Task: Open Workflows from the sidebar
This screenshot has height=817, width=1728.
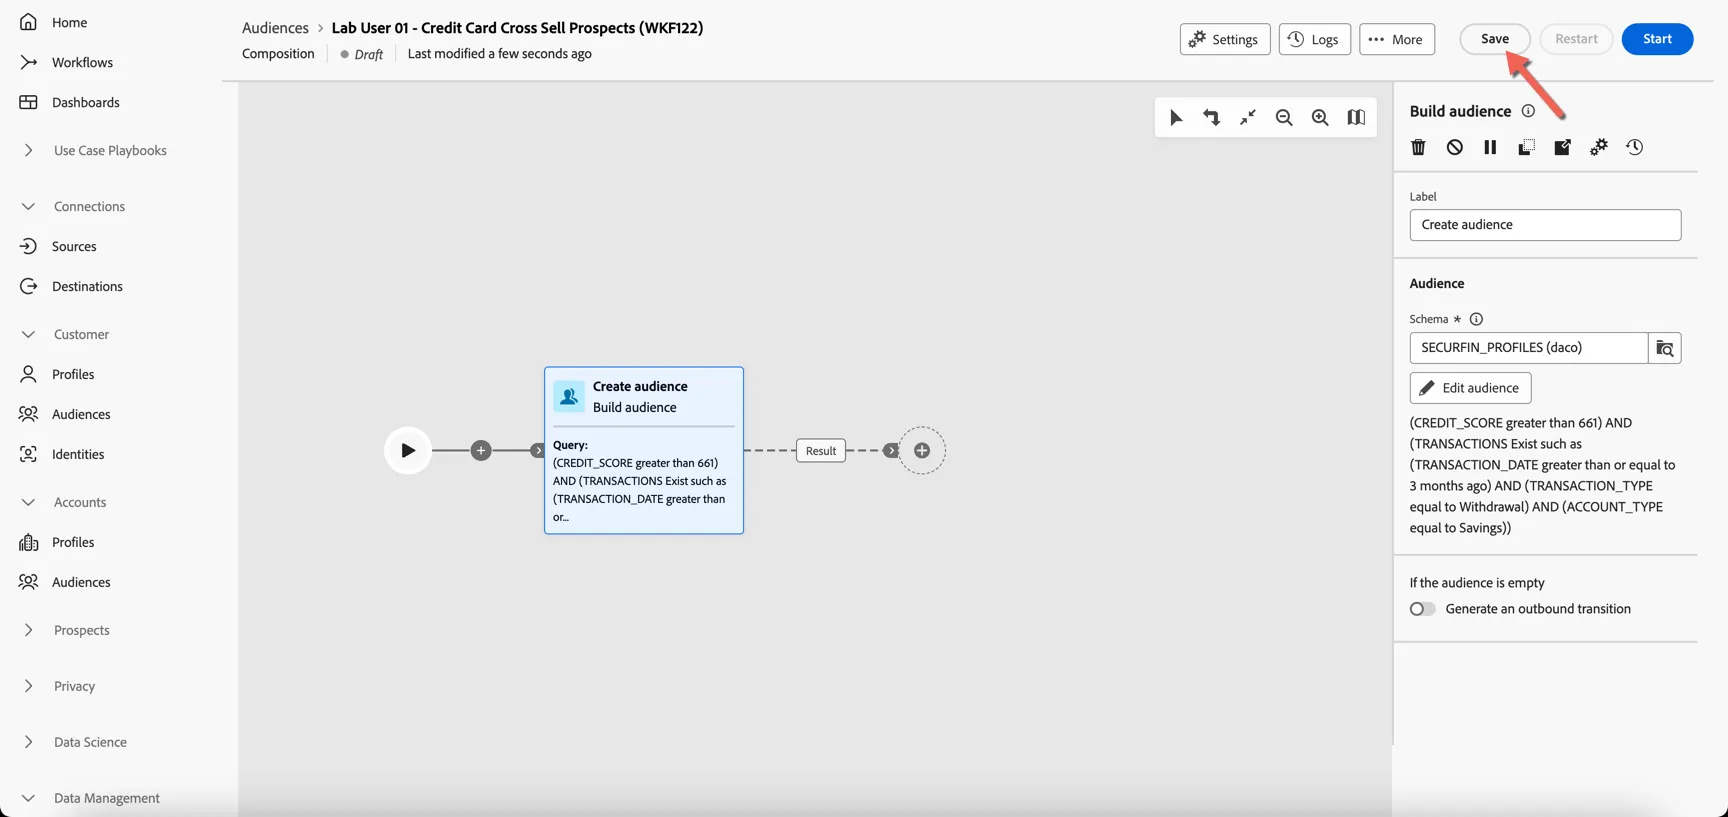Action: coord(82,62)
